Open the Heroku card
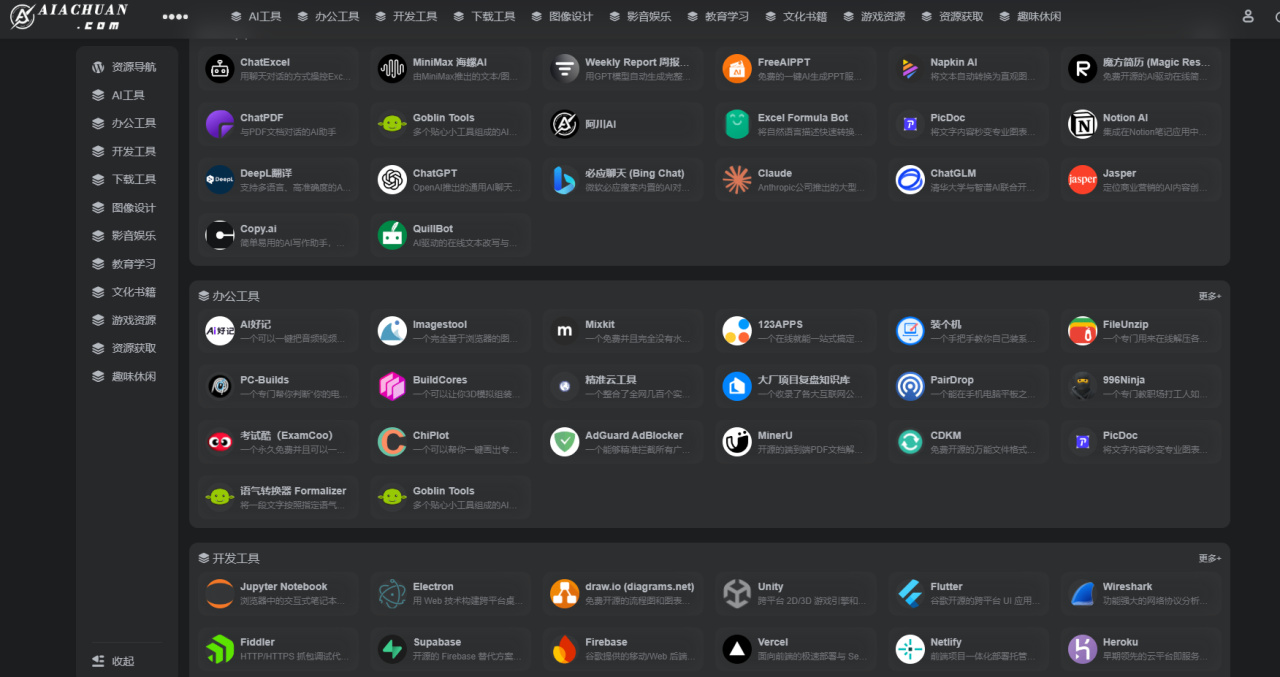Viewport: 1280px width, 677px height. coord(1140,649)
